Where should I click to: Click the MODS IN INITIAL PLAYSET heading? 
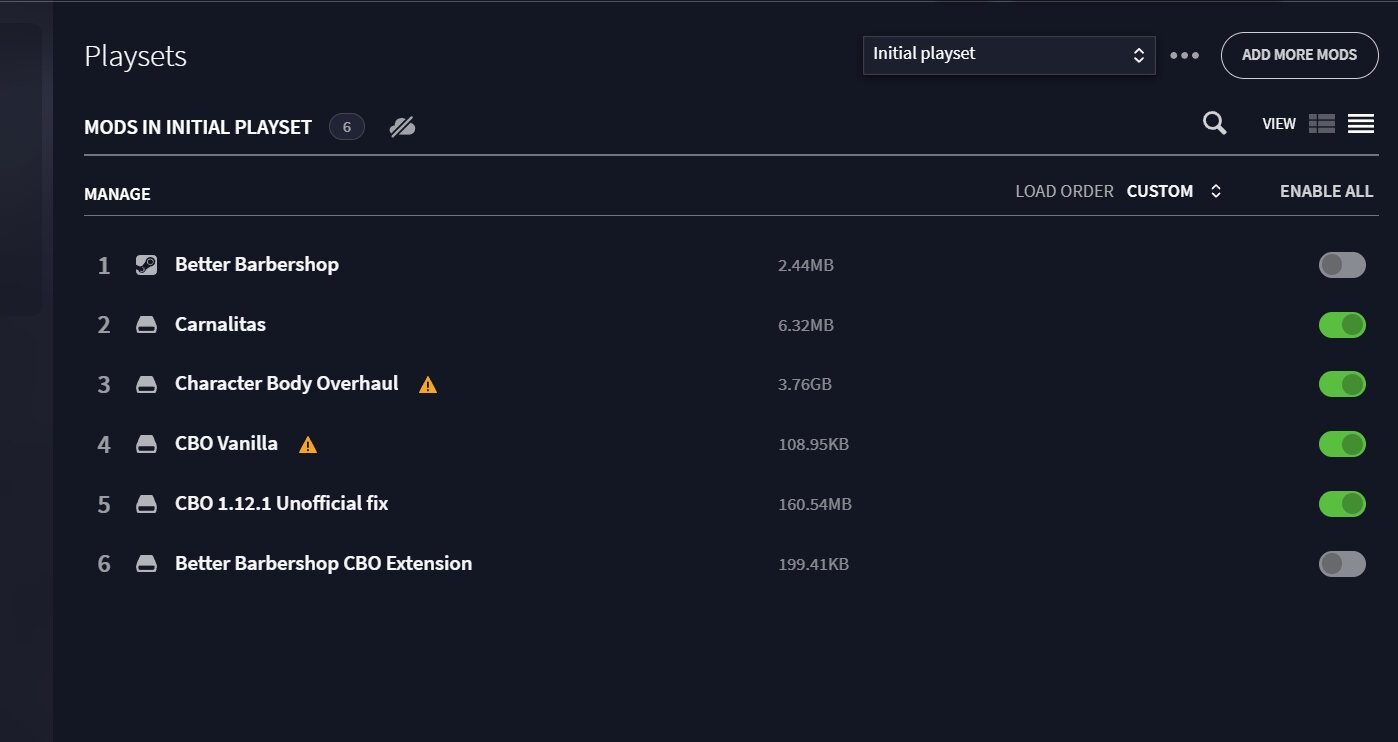198,127
